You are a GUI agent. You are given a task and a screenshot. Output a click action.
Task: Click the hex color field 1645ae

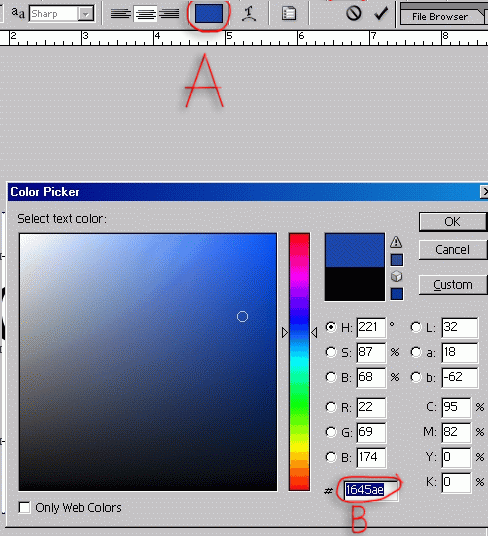tap(371, 490)
